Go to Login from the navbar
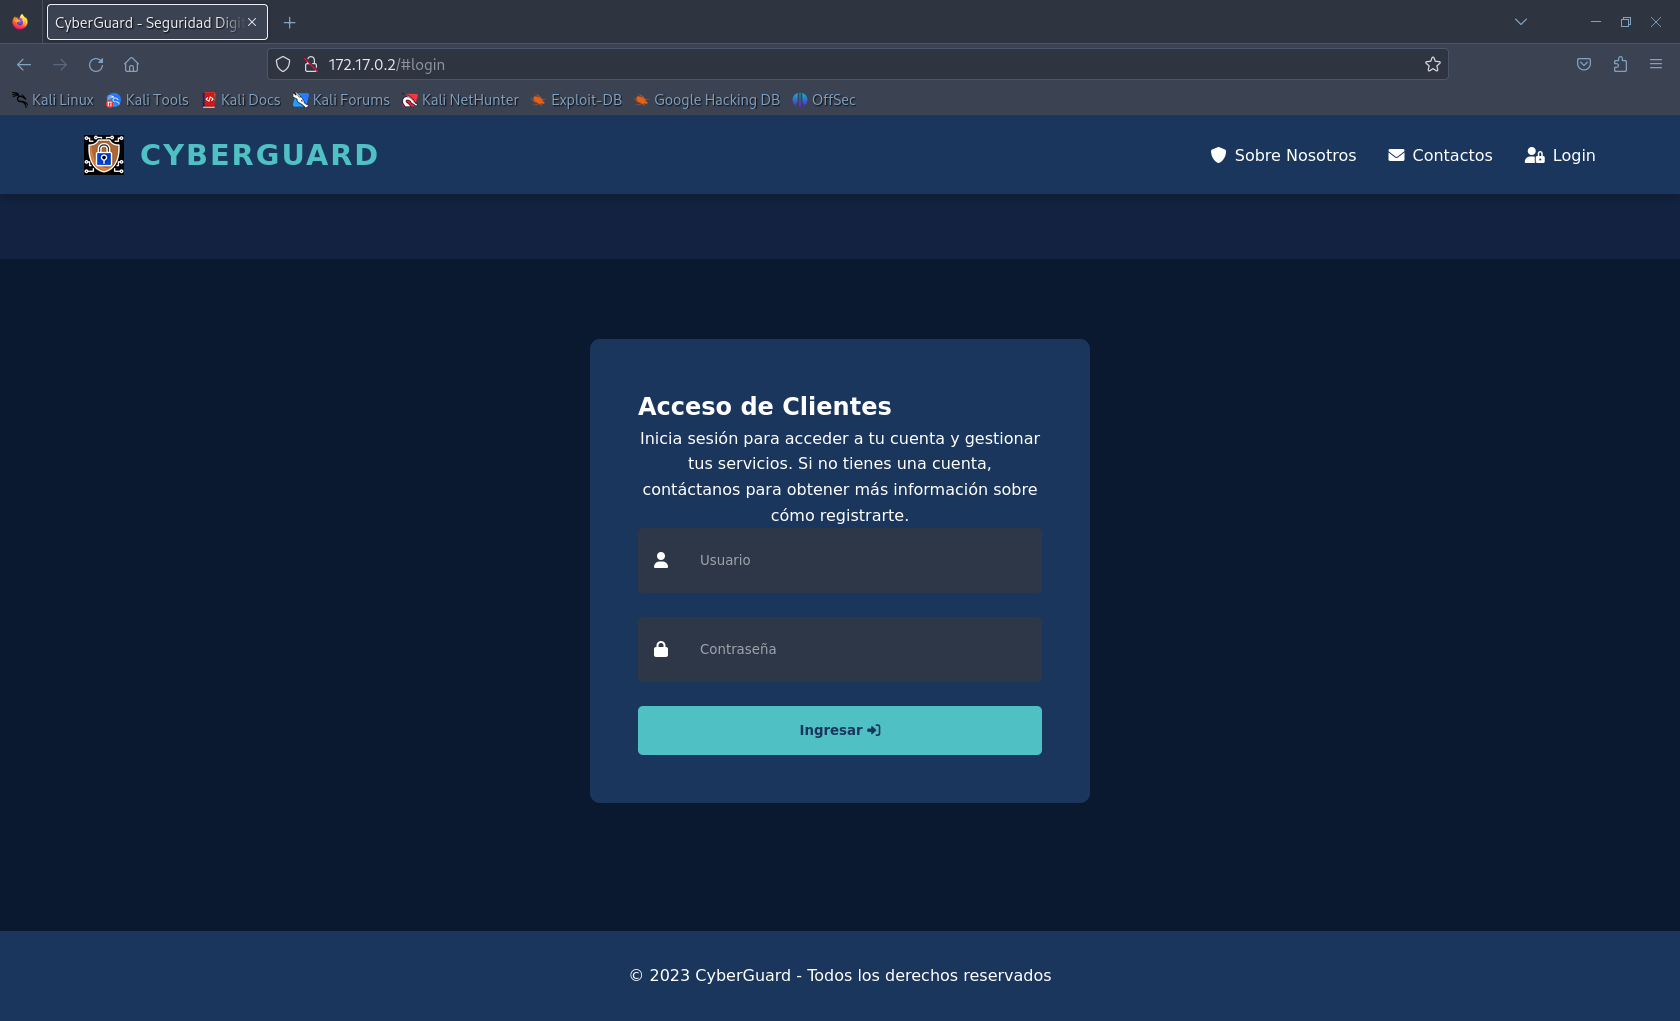 [x=1560, y=155]
